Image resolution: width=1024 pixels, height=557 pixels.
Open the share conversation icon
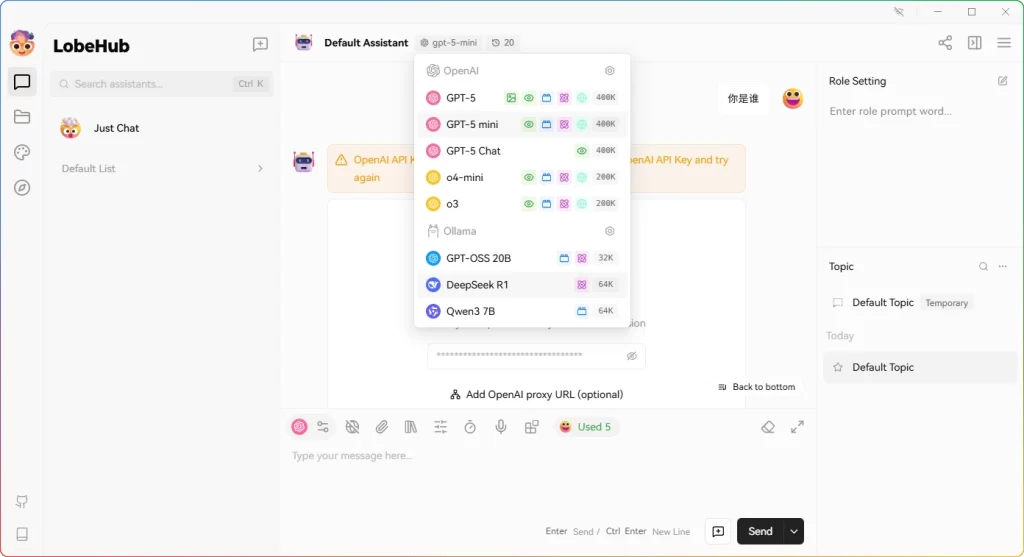click(x=945, y=43)
